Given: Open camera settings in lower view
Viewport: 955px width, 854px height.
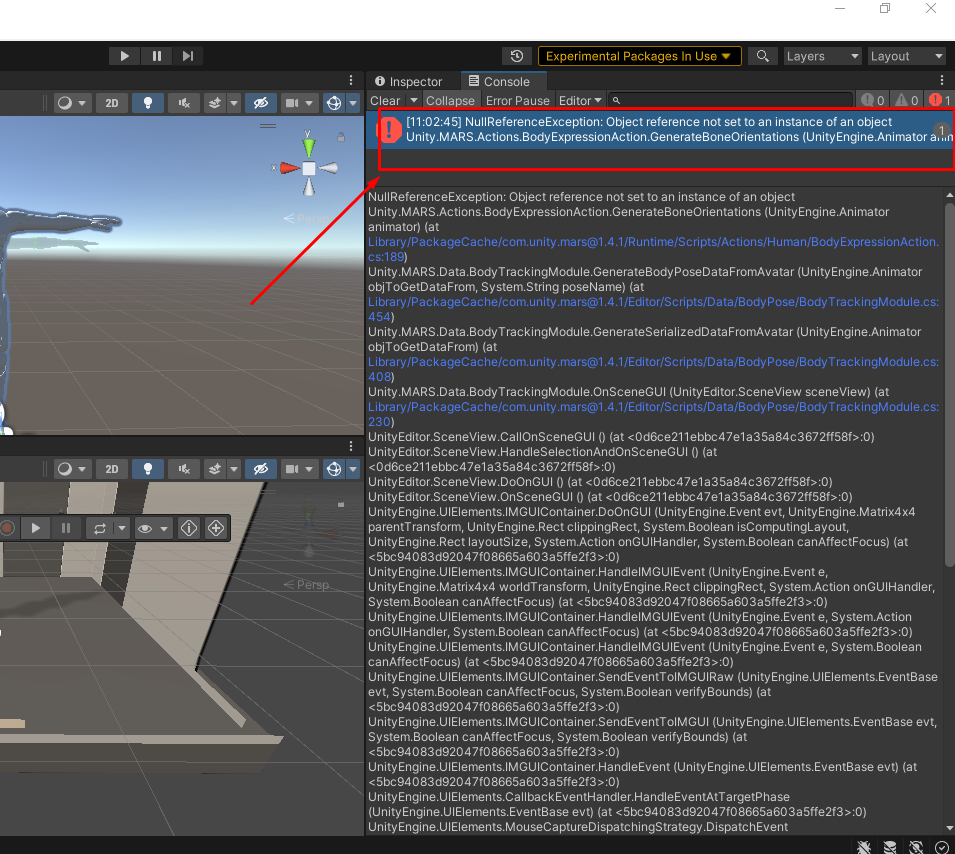Looking at the screenshot, I should (x=299, y=469).
